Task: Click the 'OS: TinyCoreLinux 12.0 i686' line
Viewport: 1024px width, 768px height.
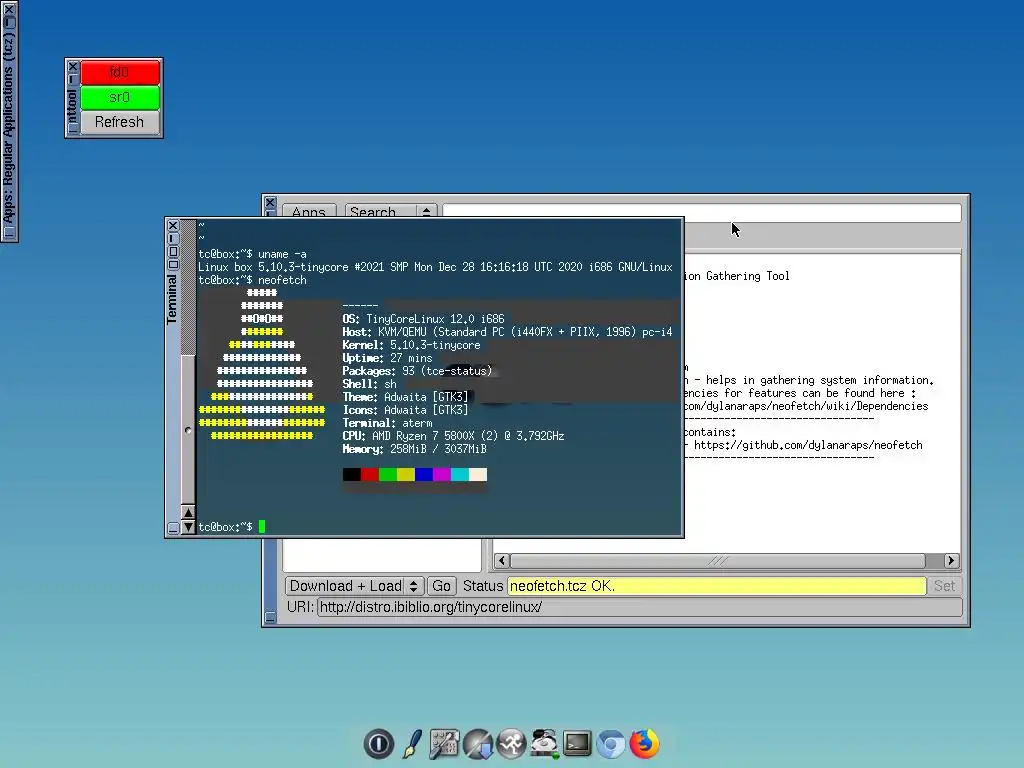Action: (x=423, y=319)
